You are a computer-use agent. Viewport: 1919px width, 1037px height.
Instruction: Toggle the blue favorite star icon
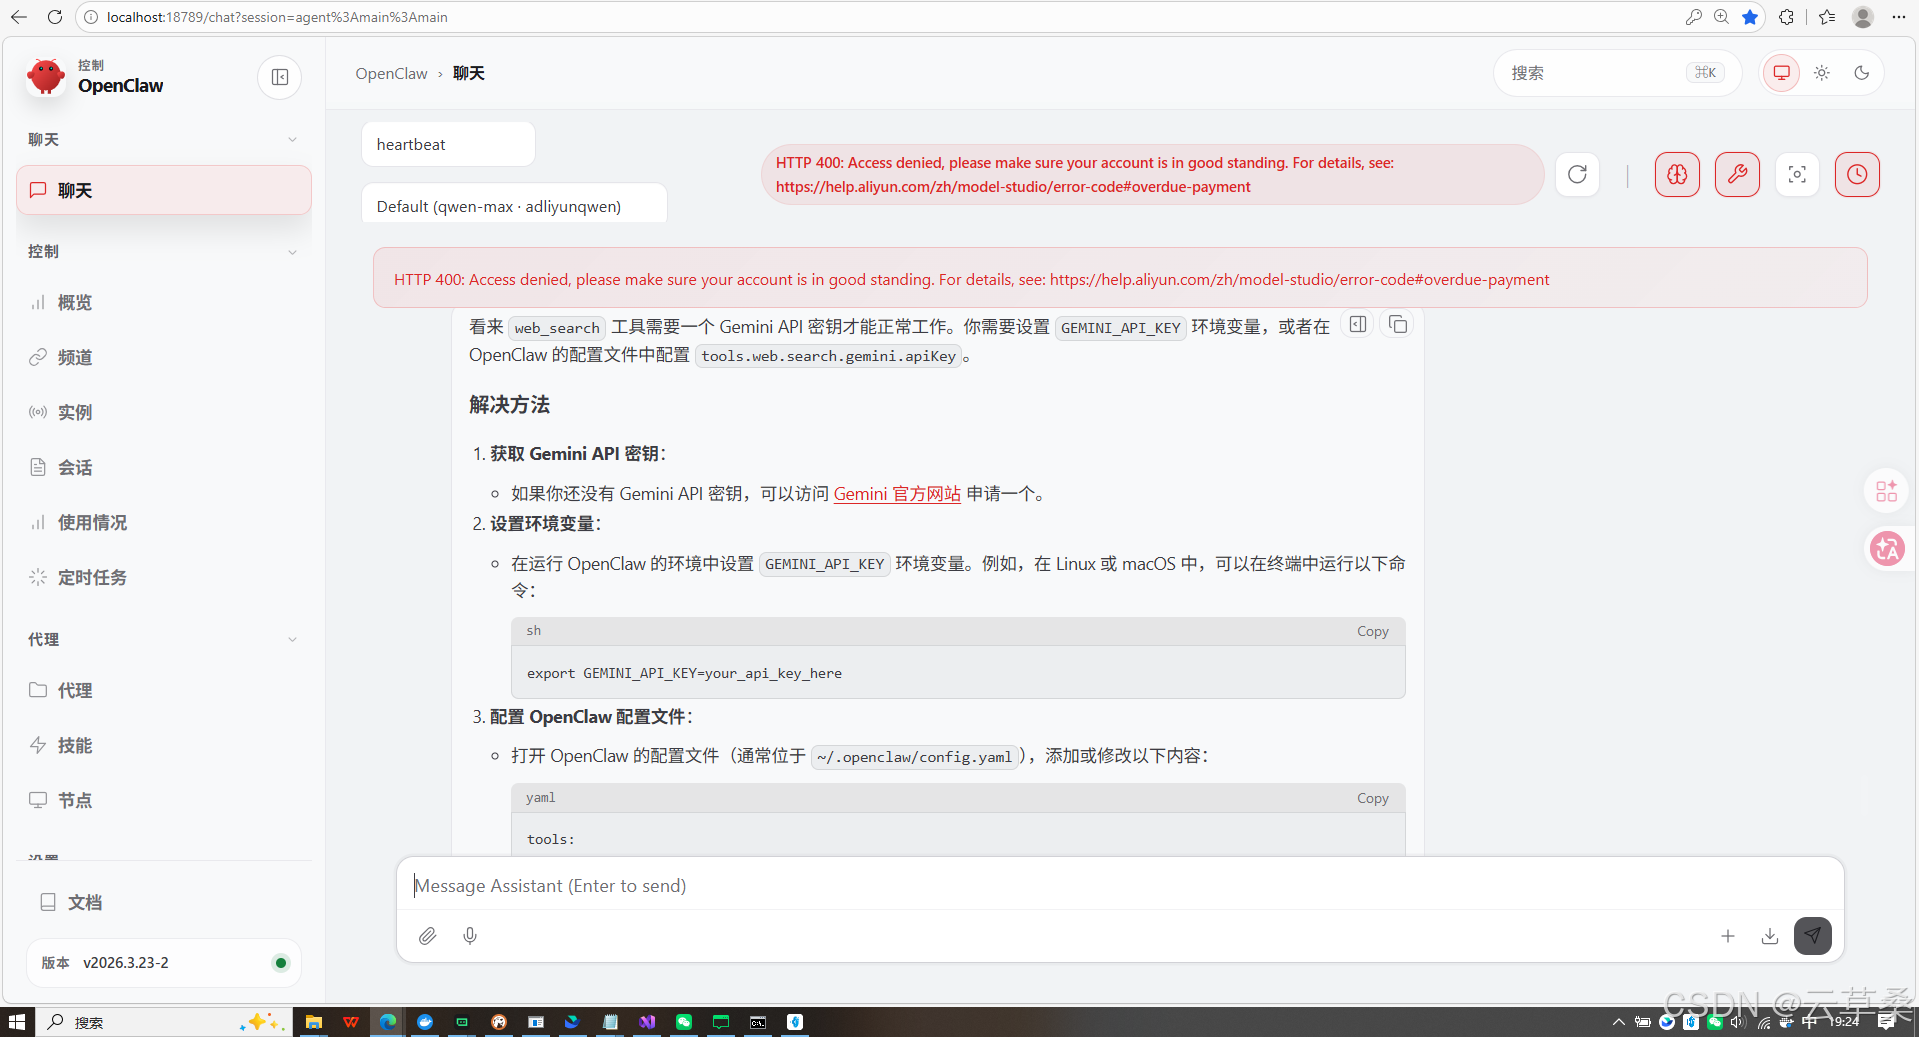pyautogui.click(x=1750, y=17)
